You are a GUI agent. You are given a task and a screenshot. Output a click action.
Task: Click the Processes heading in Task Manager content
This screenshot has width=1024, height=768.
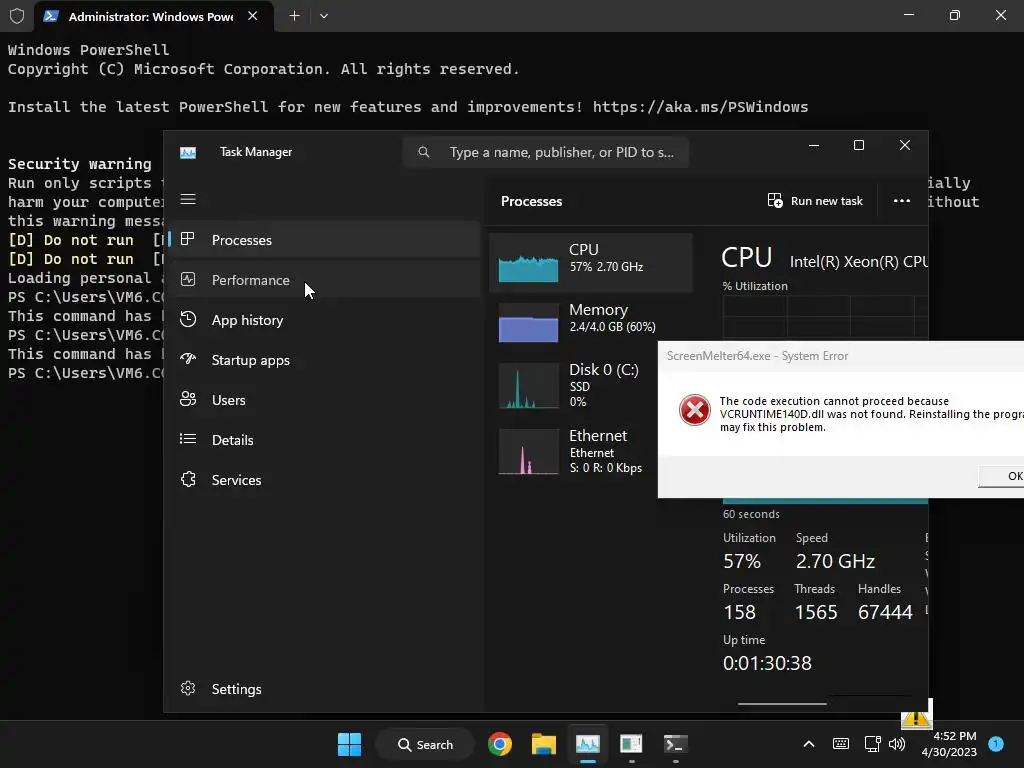531,201
